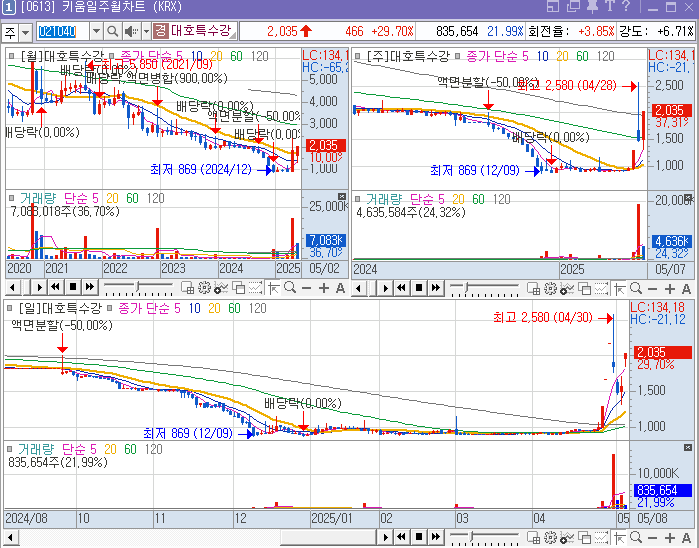Stop monthly chart replay
Viewport: 699px width, 548px height.
pyautogui.click(x=73, y=288)
